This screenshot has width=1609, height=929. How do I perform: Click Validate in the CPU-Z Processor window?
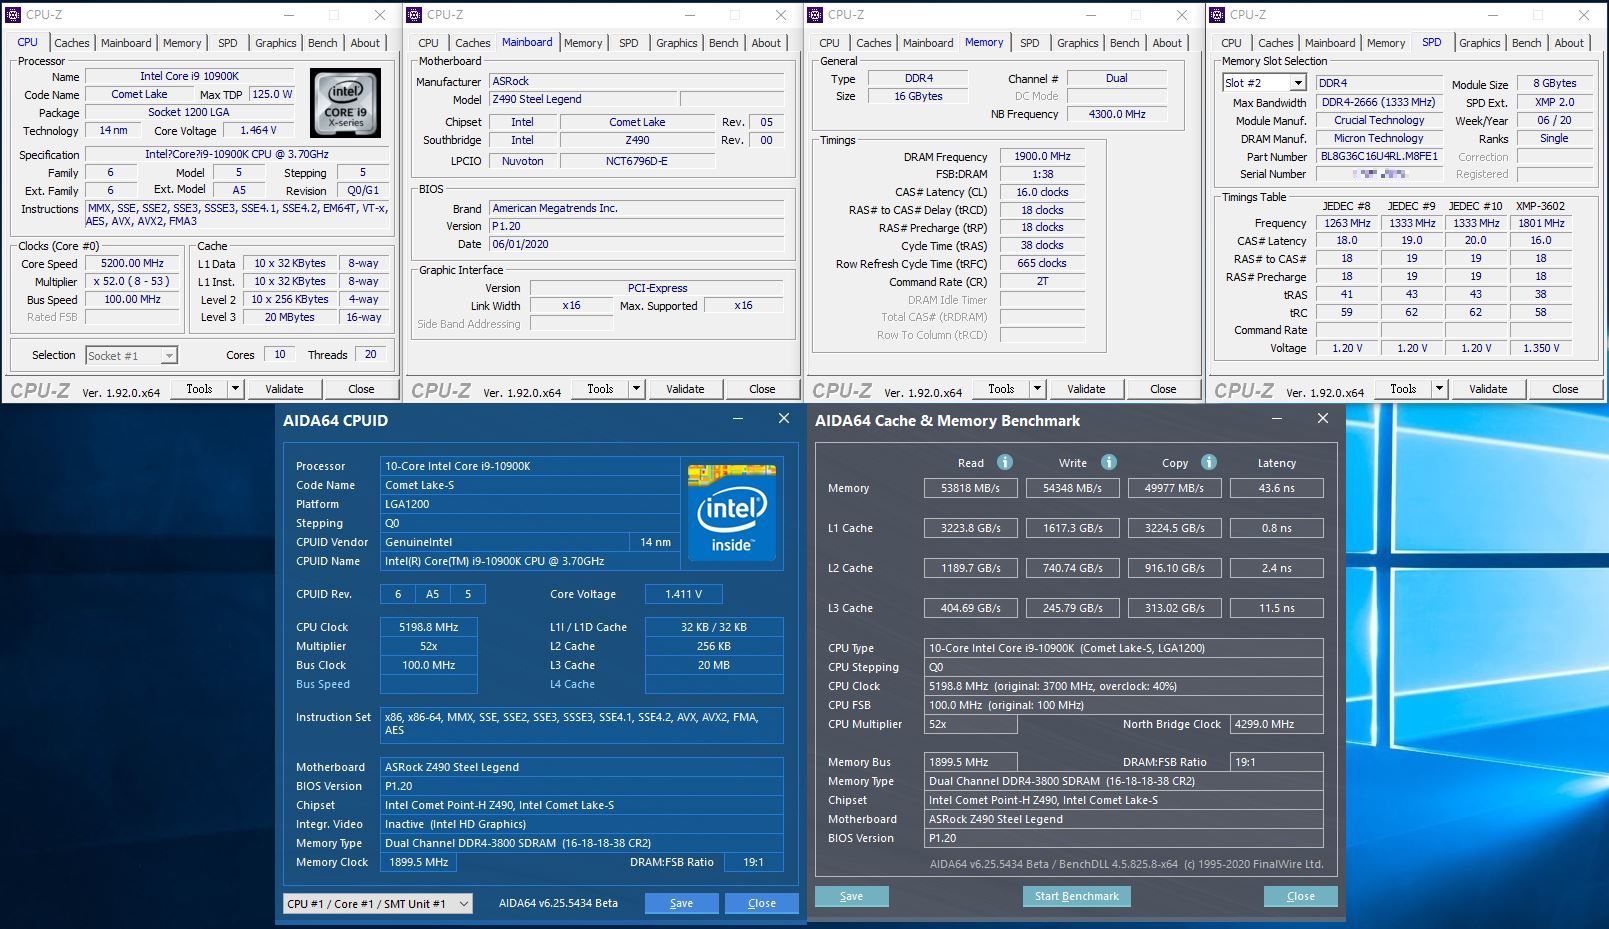click(x=284, y=389)
